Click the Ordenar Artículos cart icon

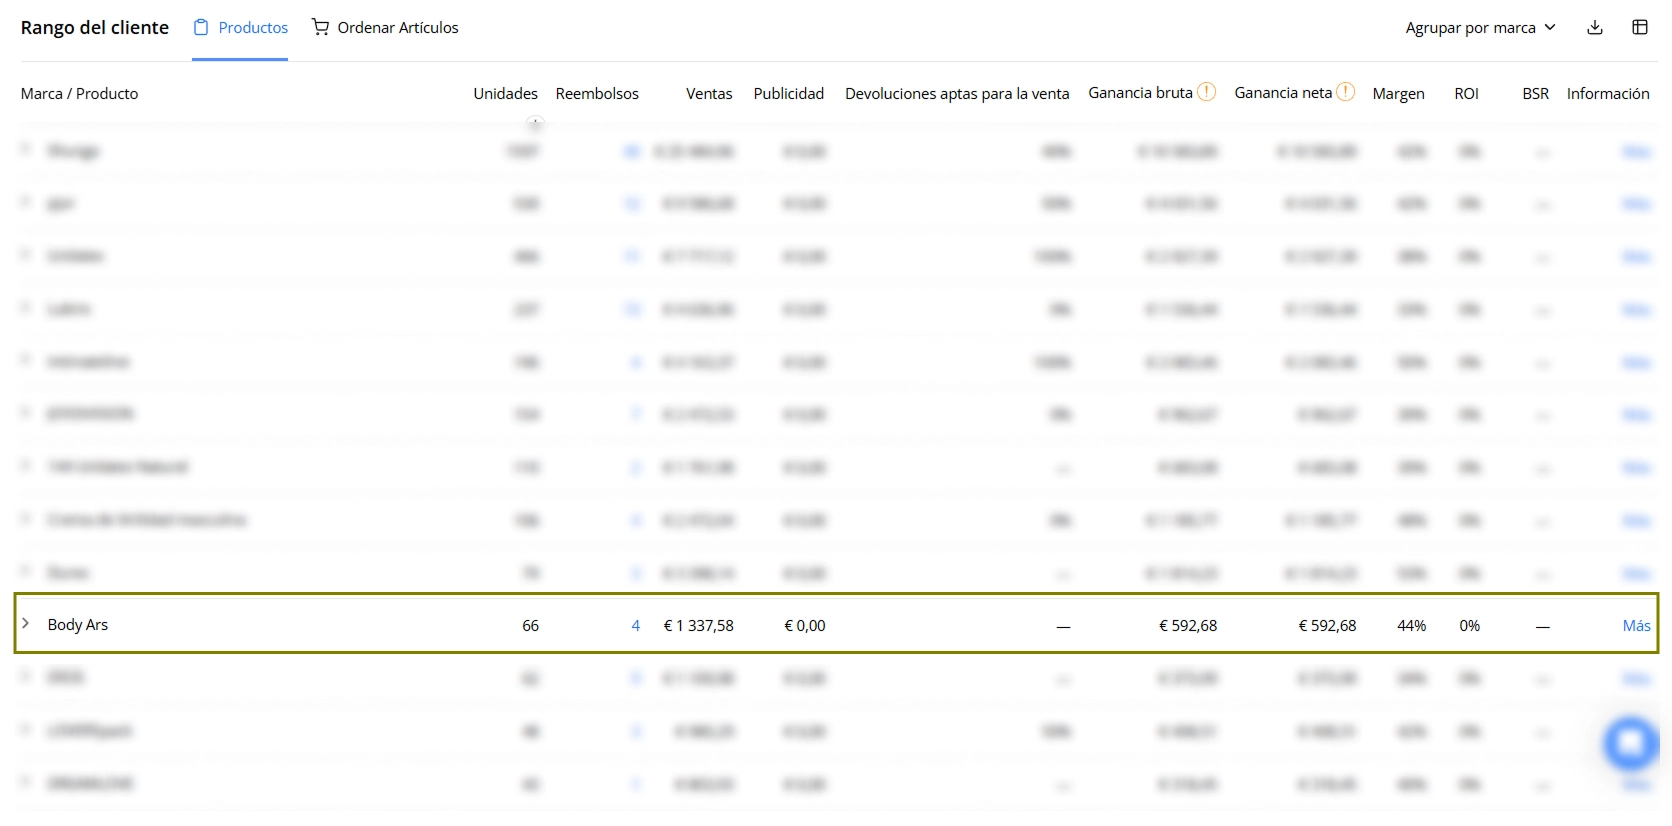[320, 27]
